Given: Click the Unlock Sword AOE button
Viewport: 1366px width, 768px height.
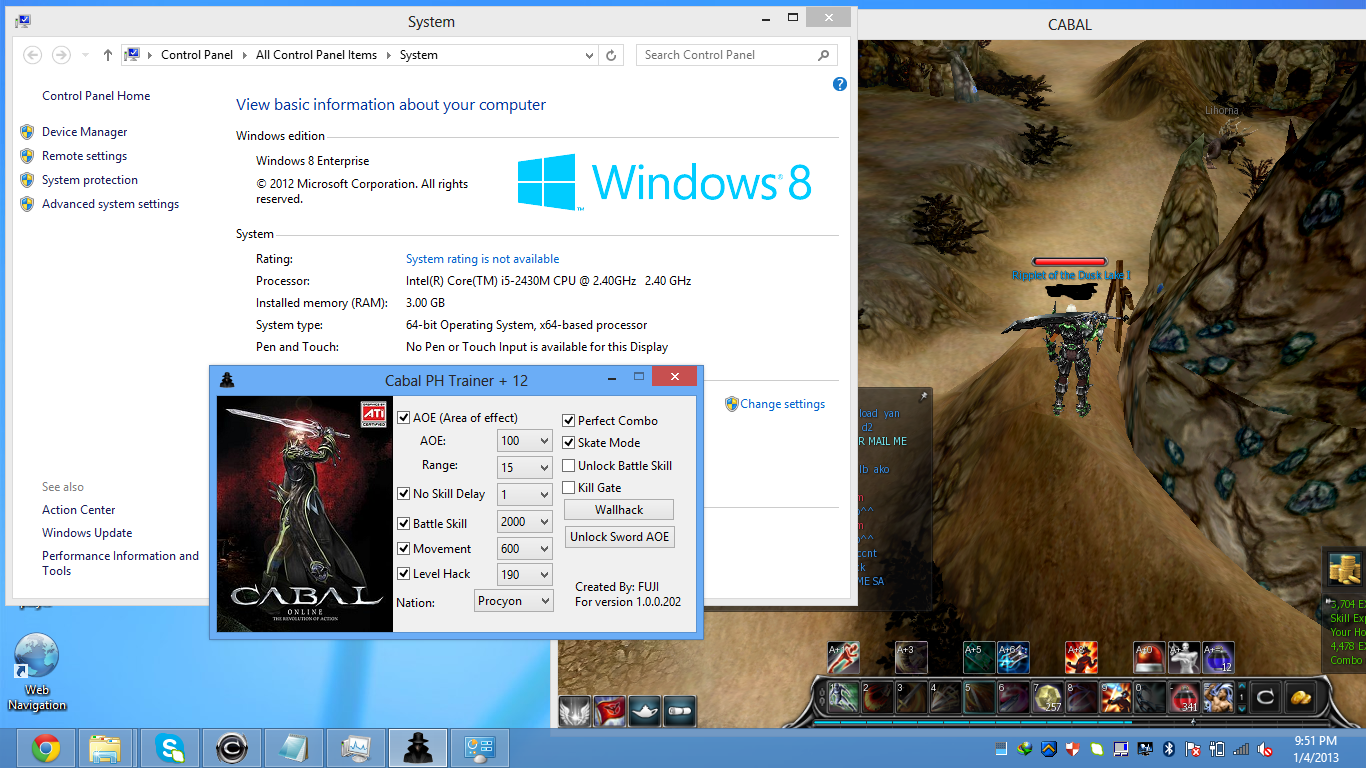Looking at the screenshot, I should pyautogui.click(x=619, y=537).
